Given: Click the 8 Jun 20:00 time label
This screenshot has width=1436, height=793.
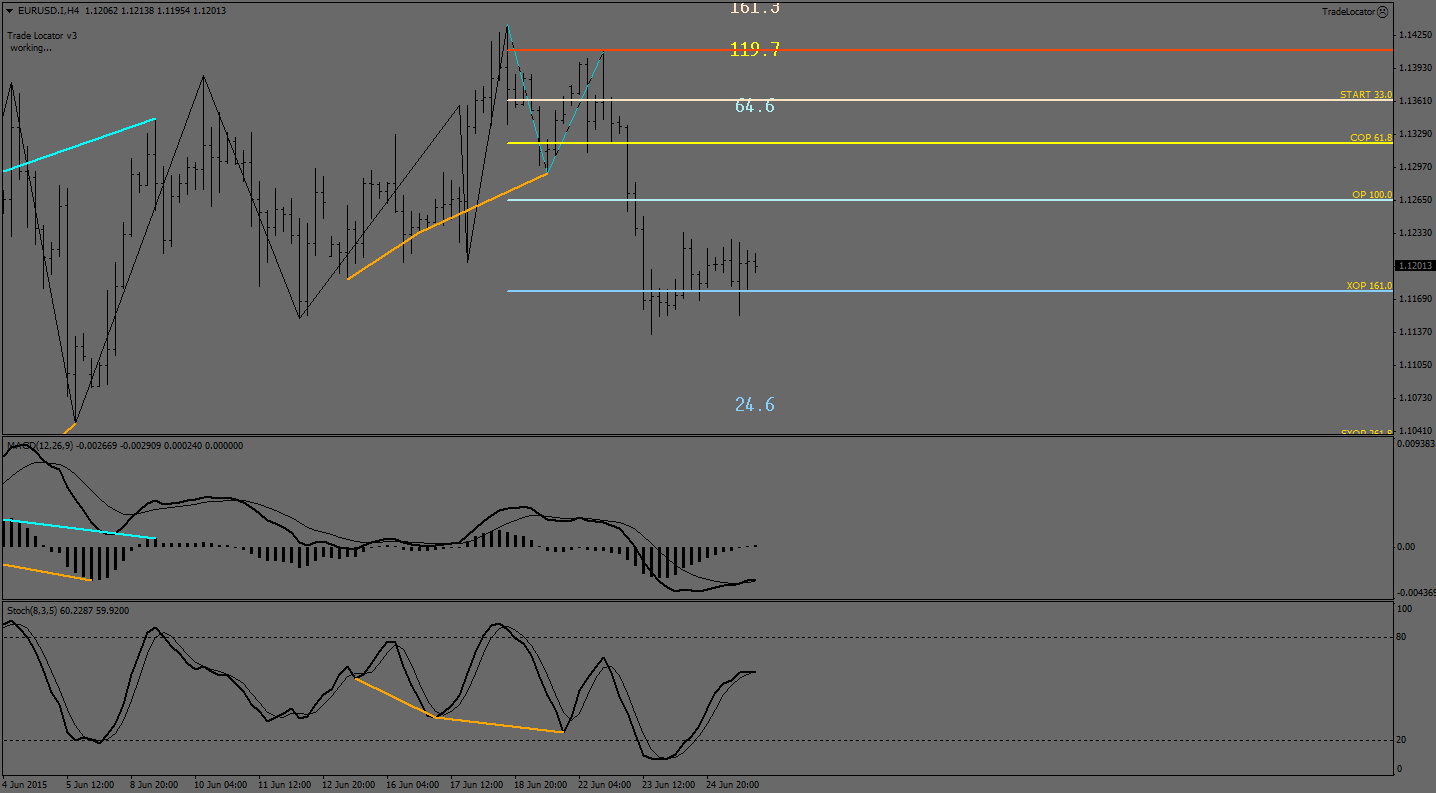Looking at the screenshot, I should pos(154,785).
